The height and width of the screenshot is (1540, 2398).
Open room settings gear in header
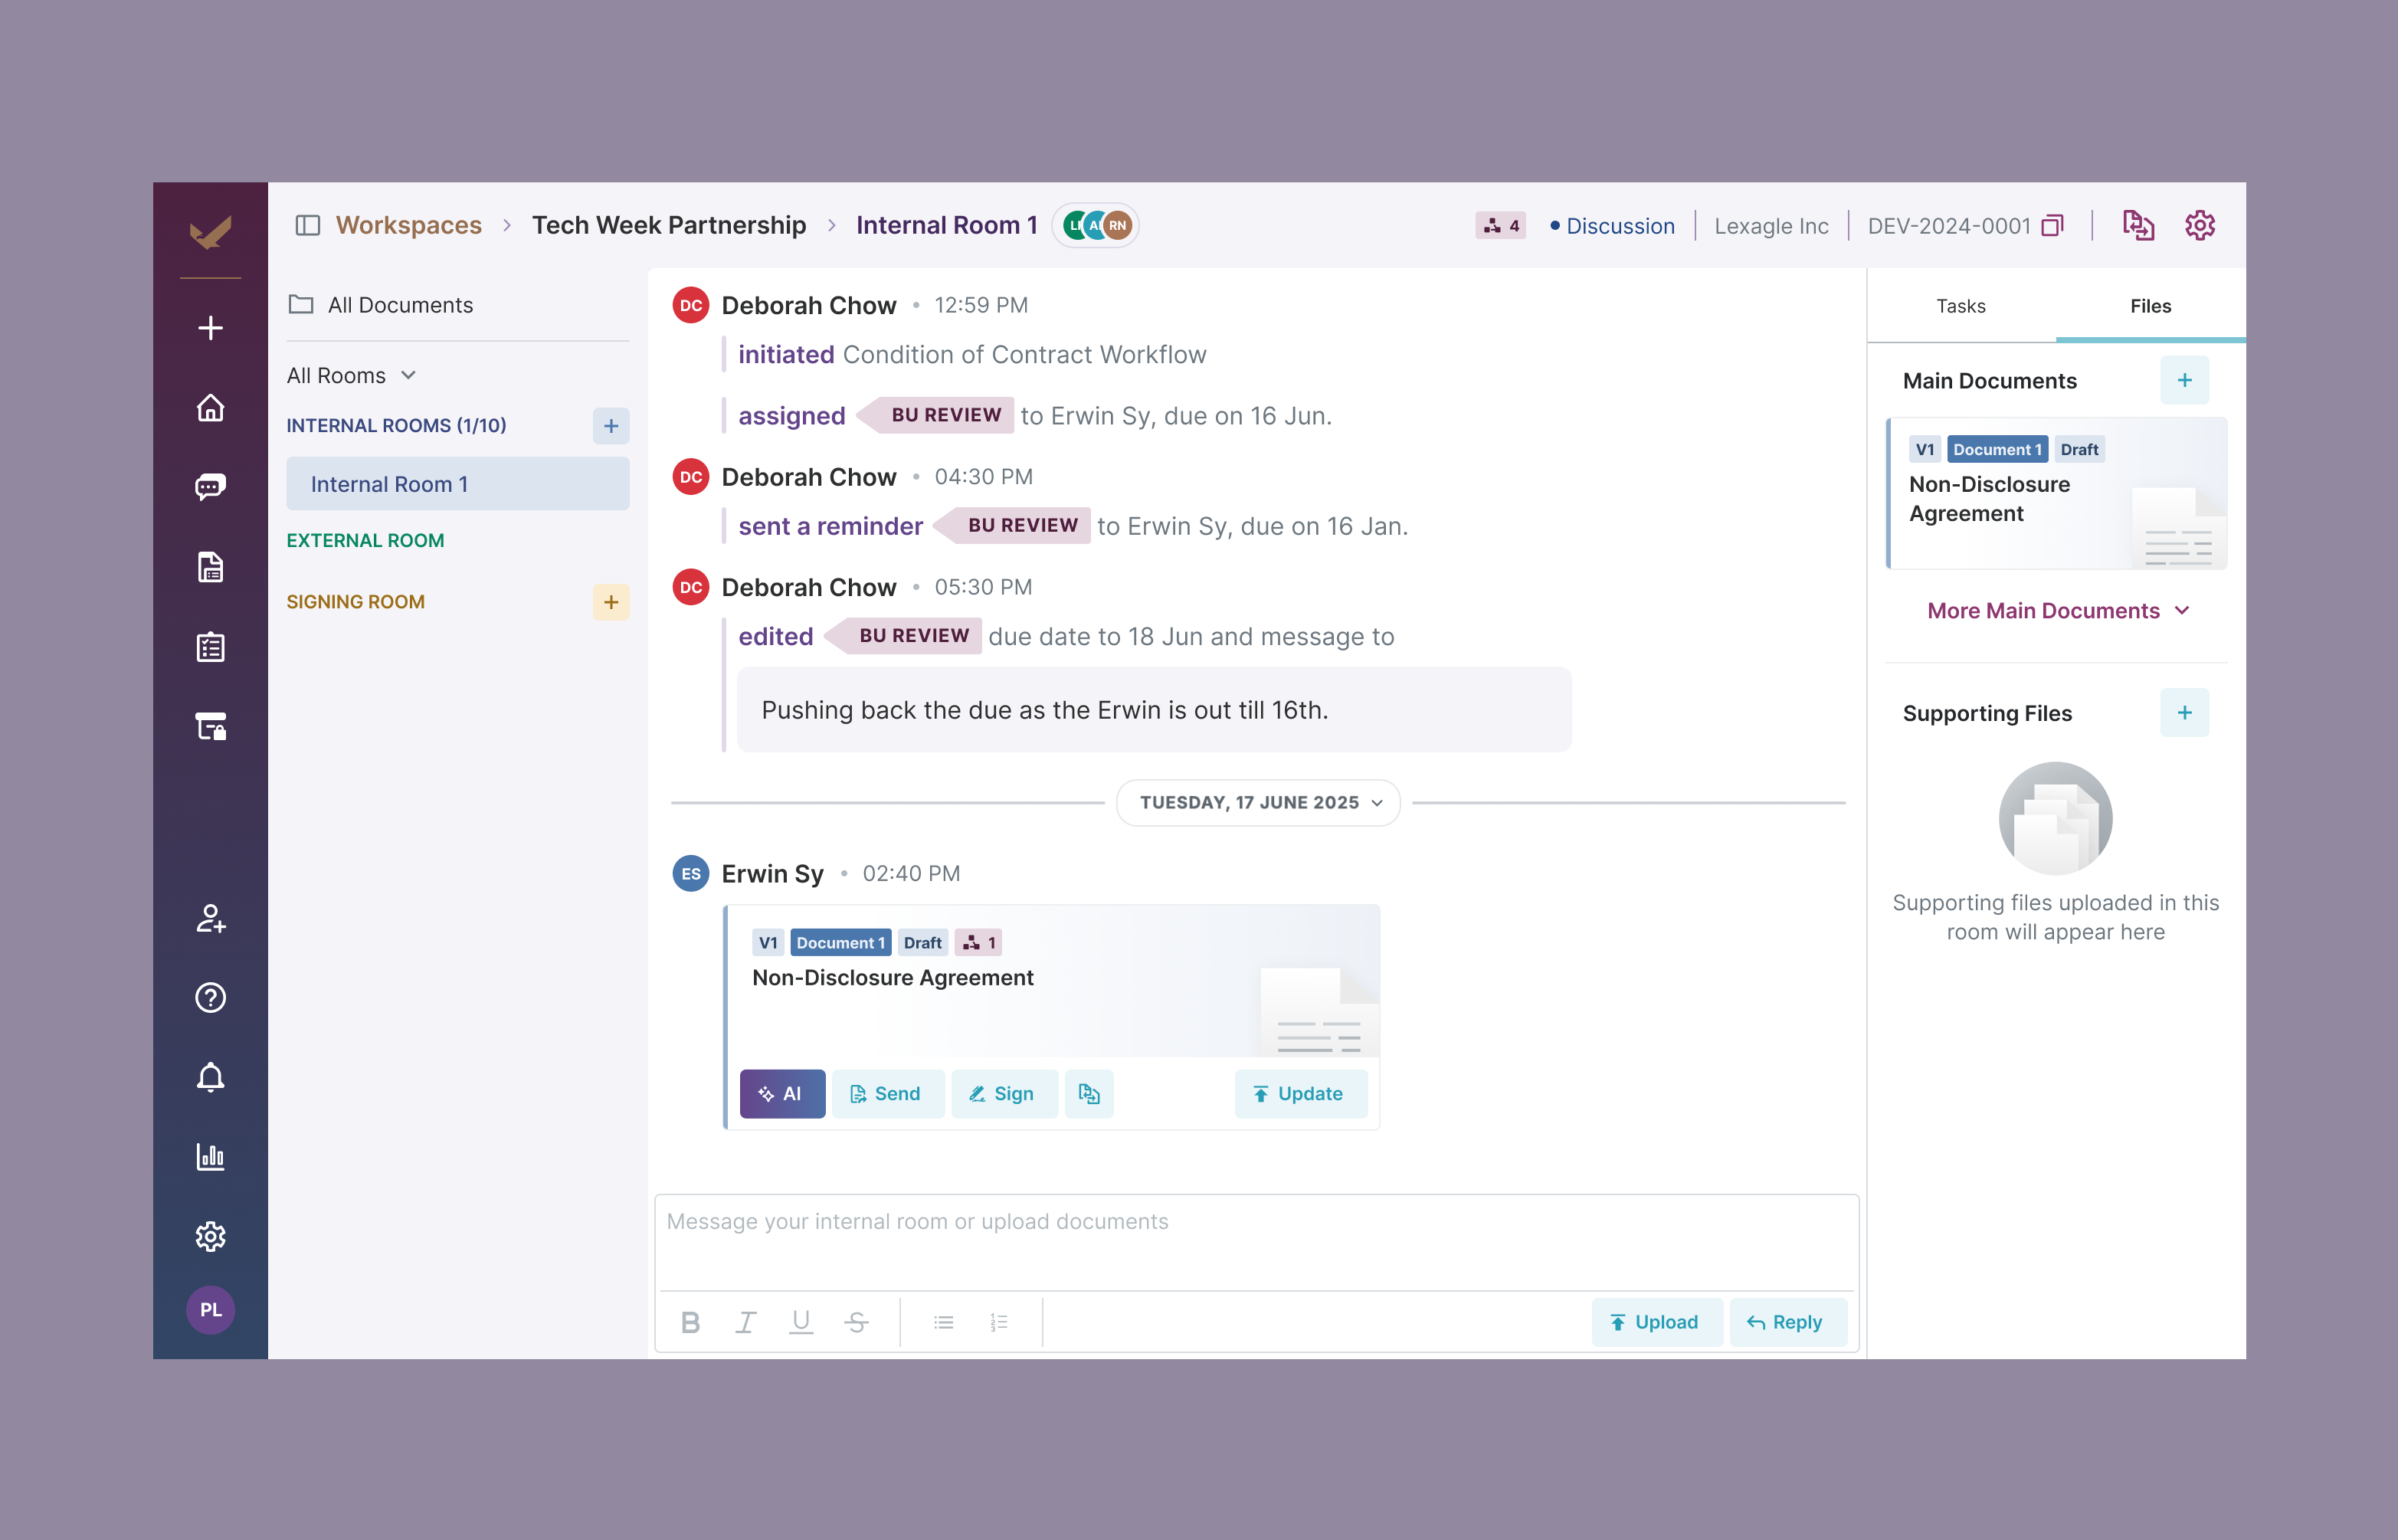coord(2200,225)
